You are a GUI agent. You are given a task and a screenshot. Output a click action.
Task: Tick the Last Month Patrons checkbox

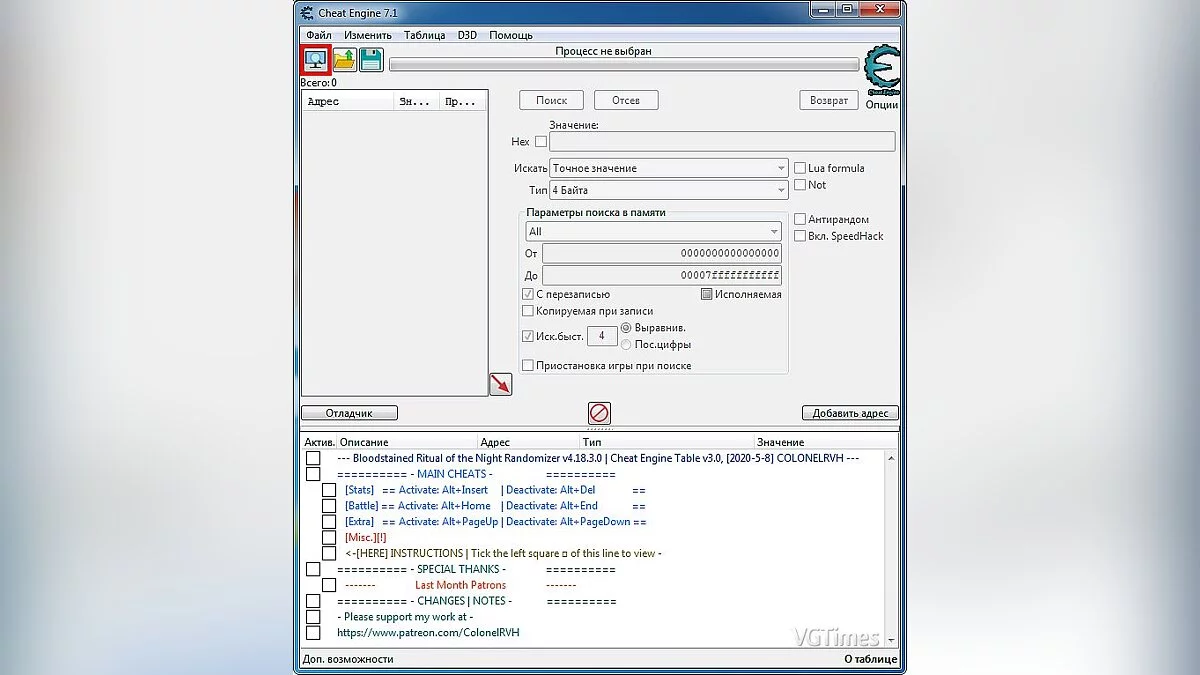pos(329,585)
